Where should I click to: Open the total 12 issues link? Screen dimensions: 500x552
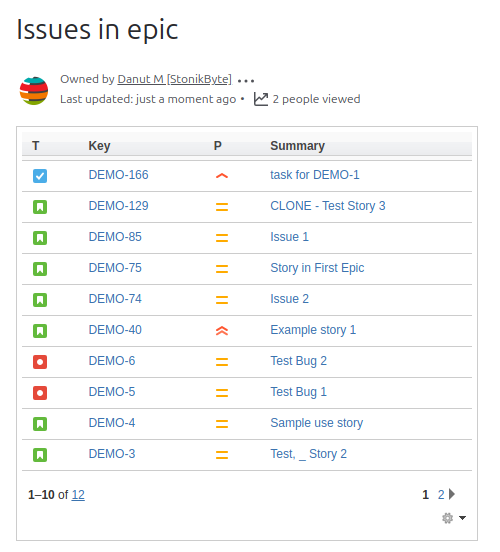click(x=78, y=495)
